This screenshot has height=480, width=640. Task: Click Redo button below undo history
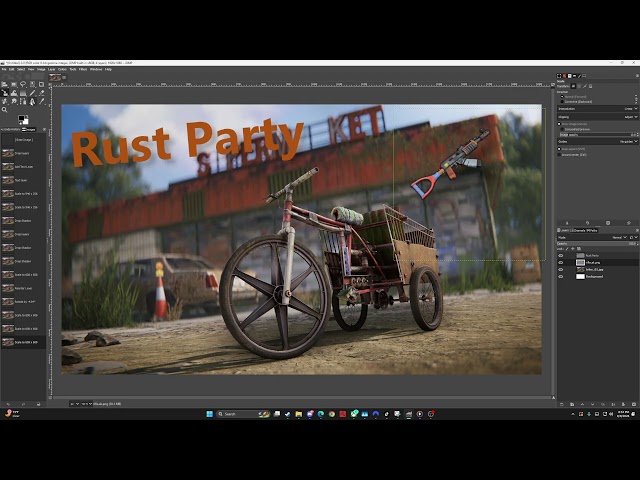click(23, 404)
